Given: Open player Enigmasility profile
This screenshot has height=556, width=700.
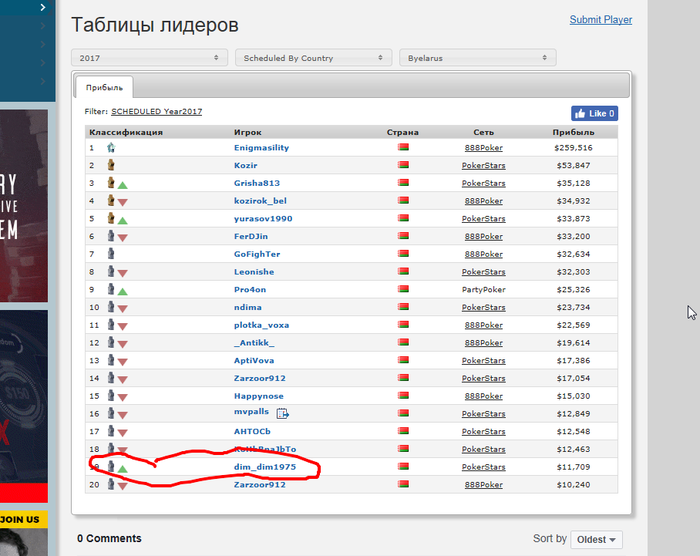Looking at the screenshot, I should click(261, 147).
